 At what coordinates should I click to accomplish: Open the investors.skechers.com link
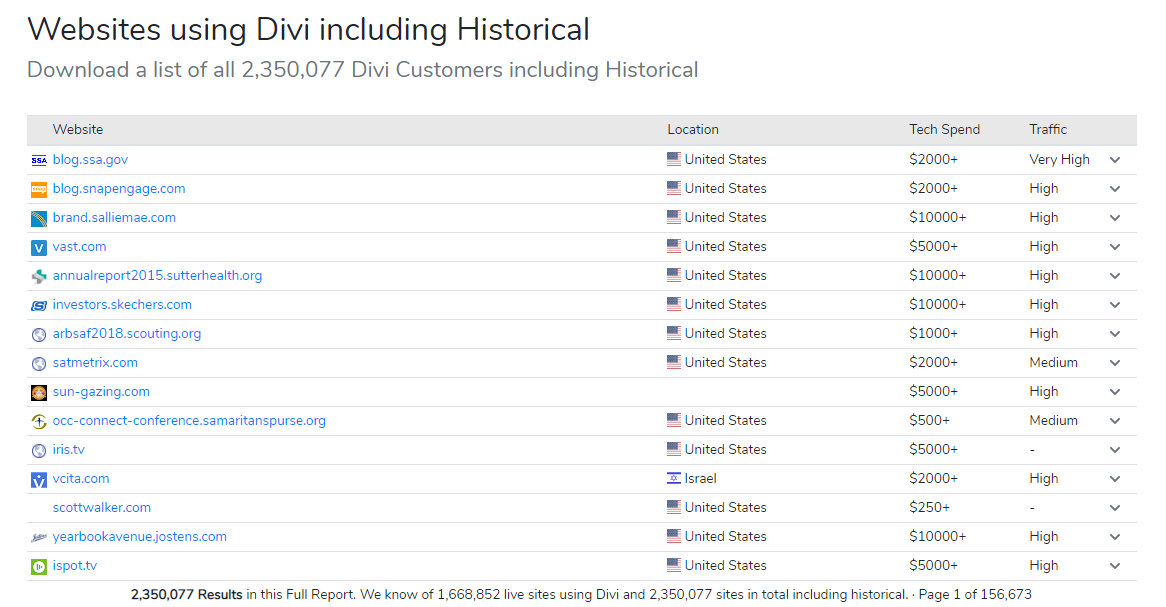coord(122,305)
